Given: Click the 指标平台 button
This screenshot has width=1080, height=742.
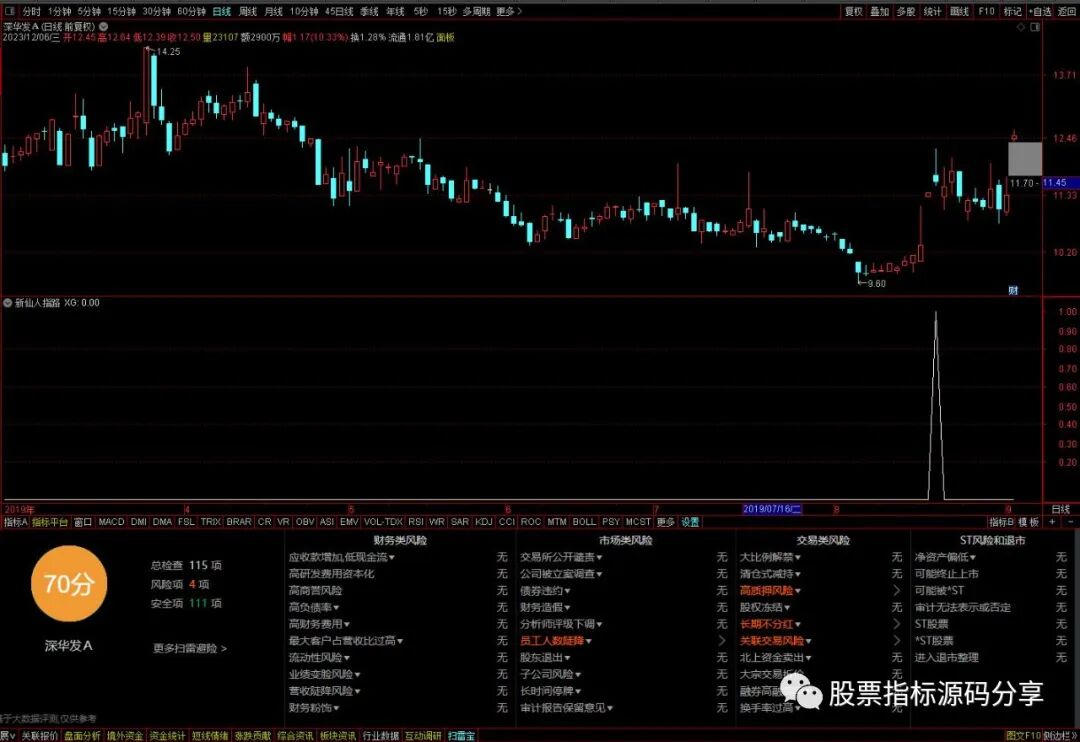Looking at the screenshot, I should pyautogui.click(x=50, y=522).
